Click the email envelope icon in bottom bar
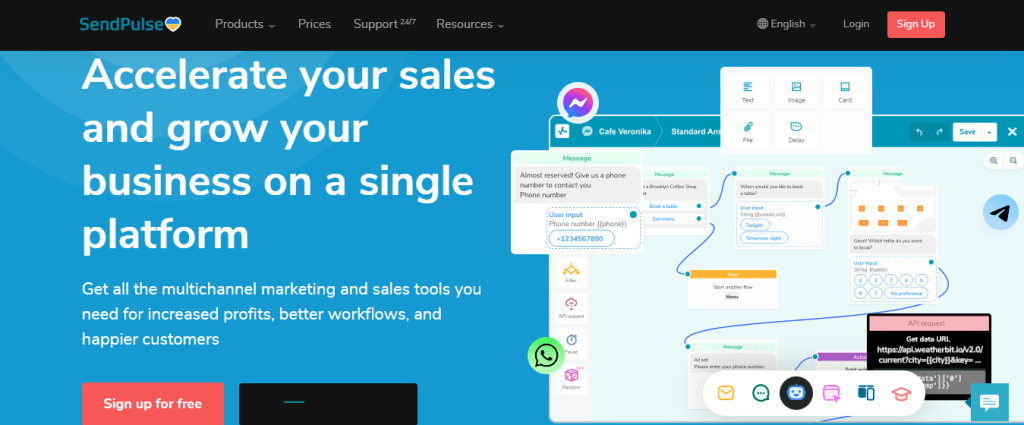Viewport: 1024px width, 425px height. click(726, 392)
